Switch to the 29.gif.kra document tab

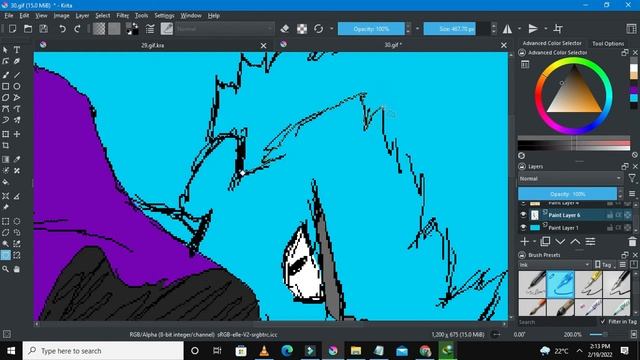[153, 45]
